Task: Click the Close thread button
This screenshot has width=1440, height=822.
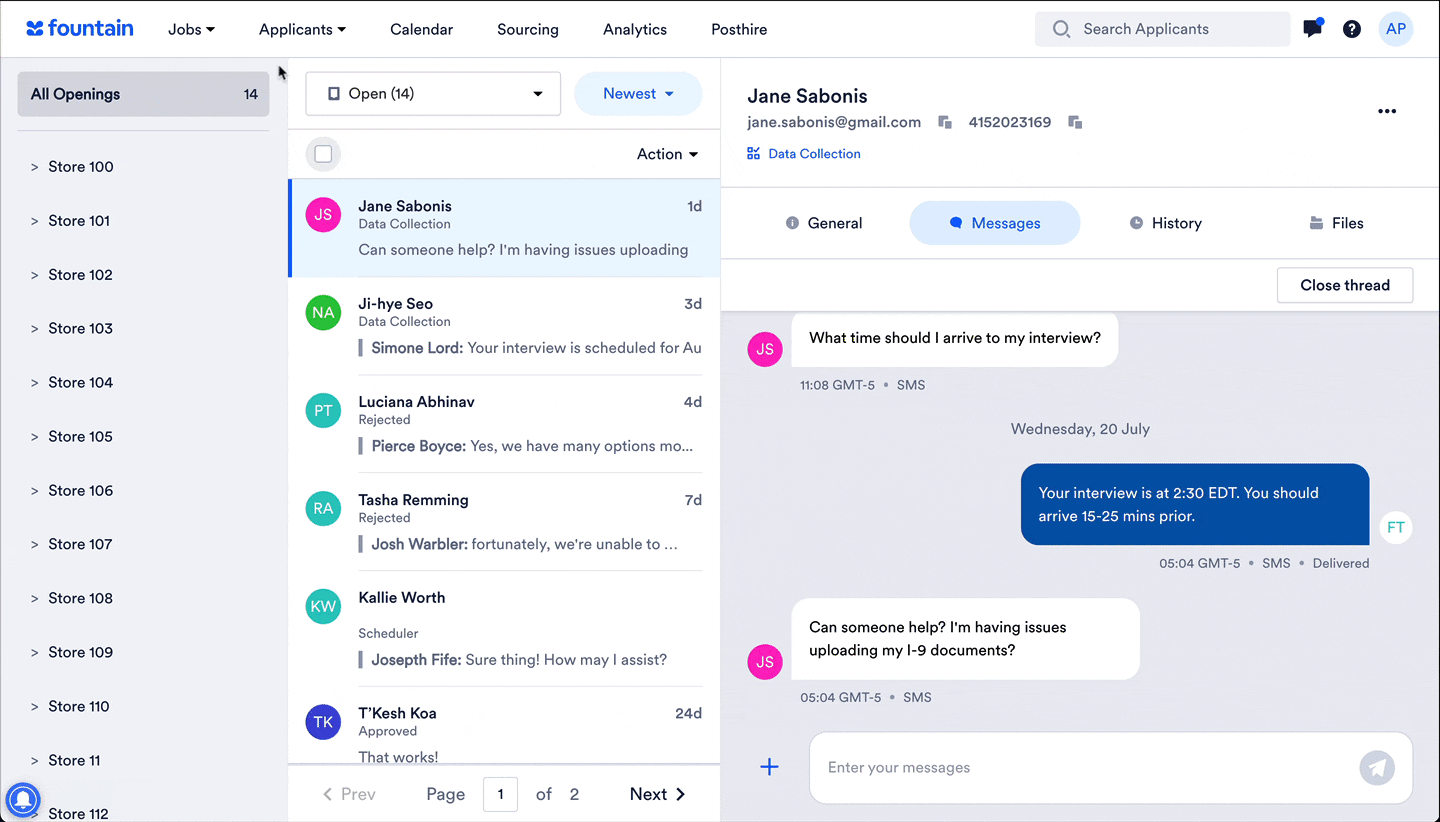Action: point(1344,285)
